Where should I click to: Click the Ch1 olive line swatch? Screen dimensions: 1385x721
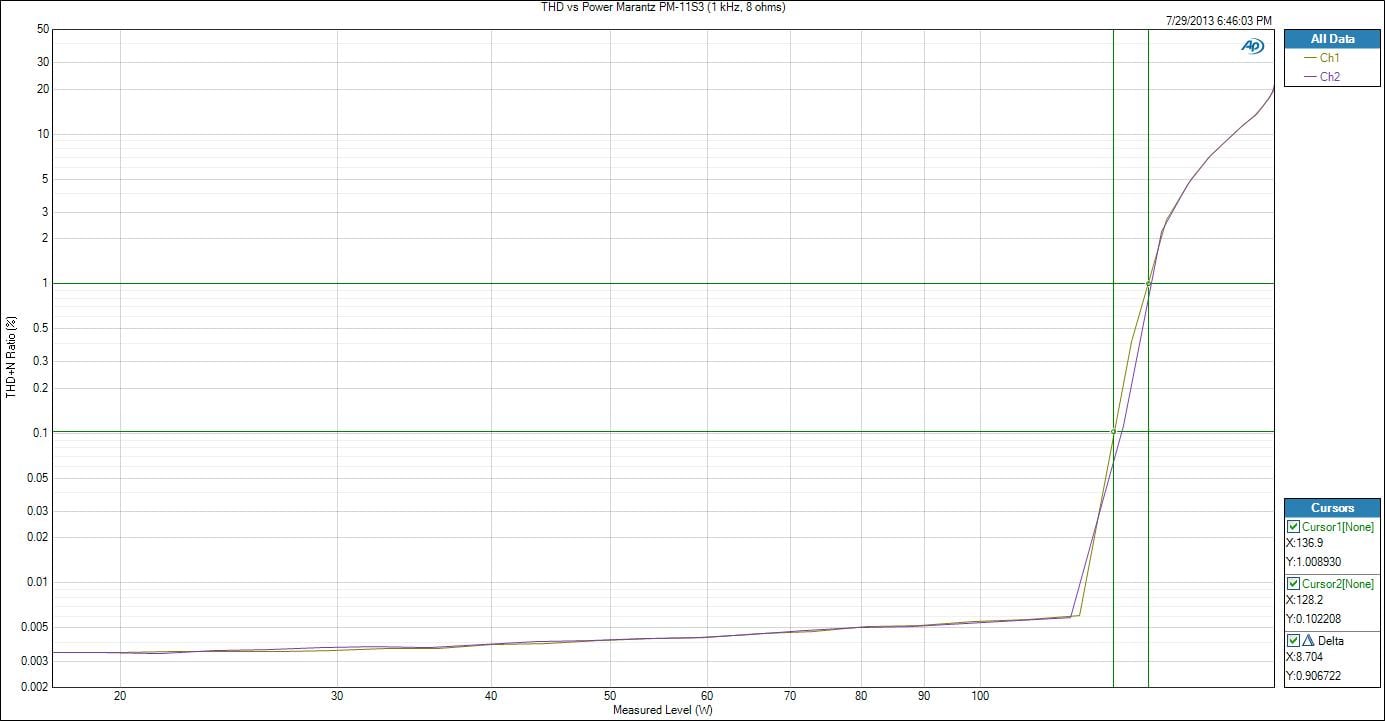click(x=1310, y=59)
